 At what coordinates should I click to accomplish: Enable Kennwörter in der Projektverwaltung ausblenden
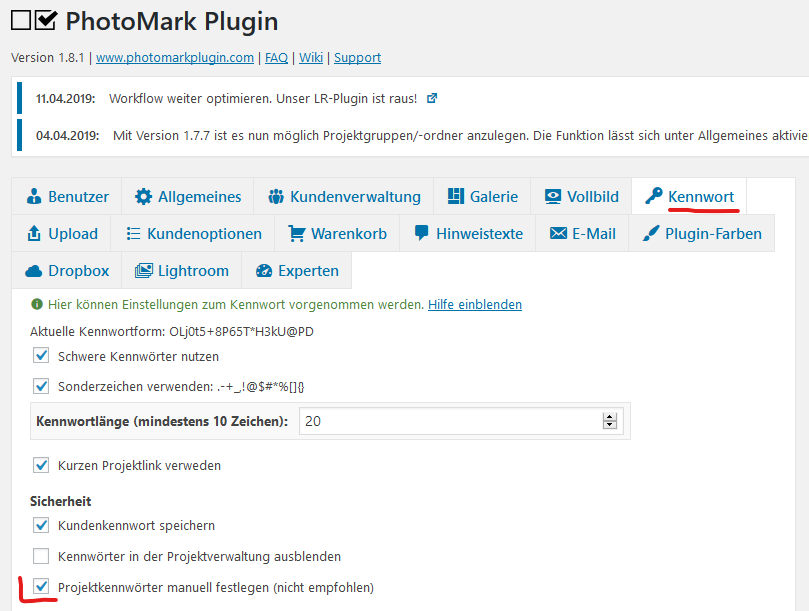click(41, 556)
